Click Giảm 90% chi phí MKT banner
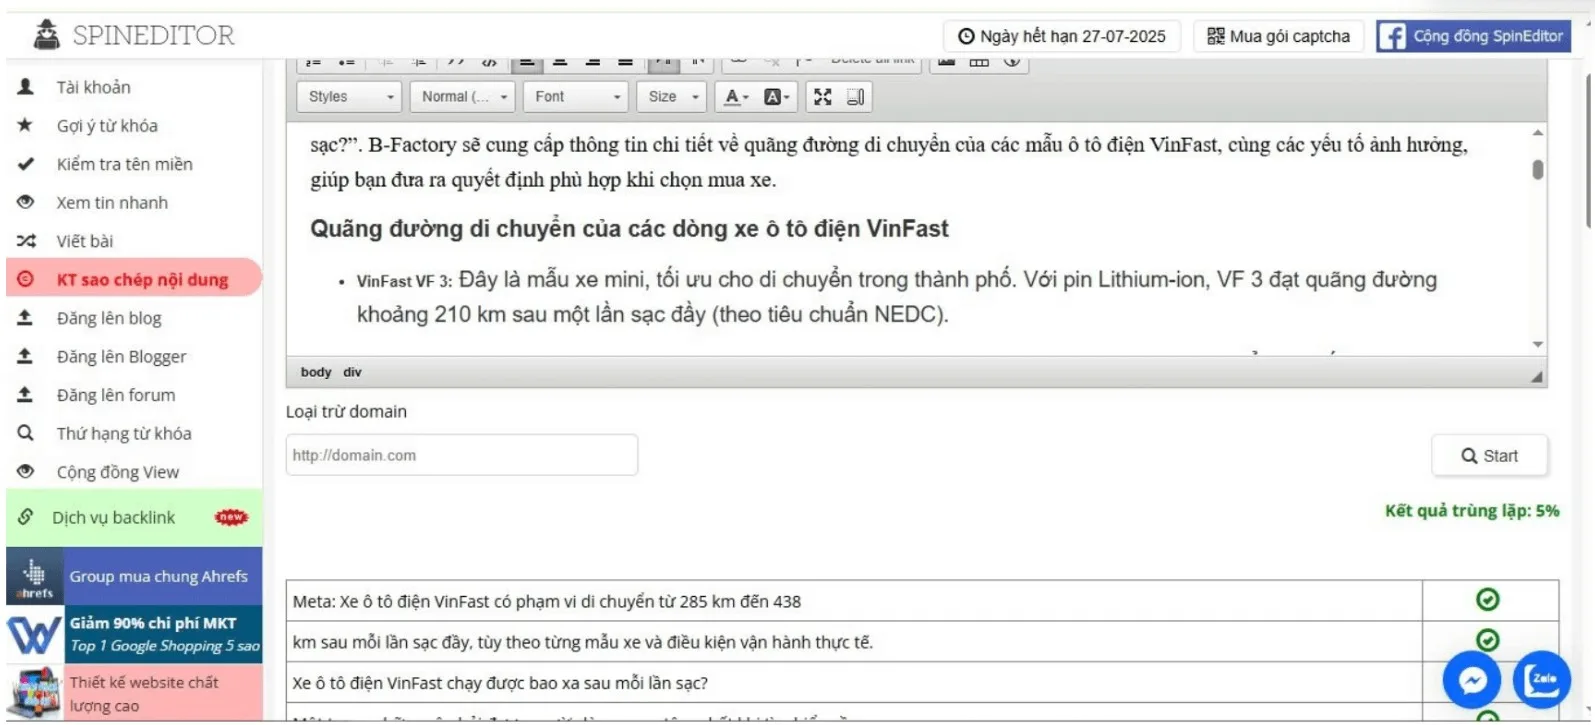 coord(134,634)
